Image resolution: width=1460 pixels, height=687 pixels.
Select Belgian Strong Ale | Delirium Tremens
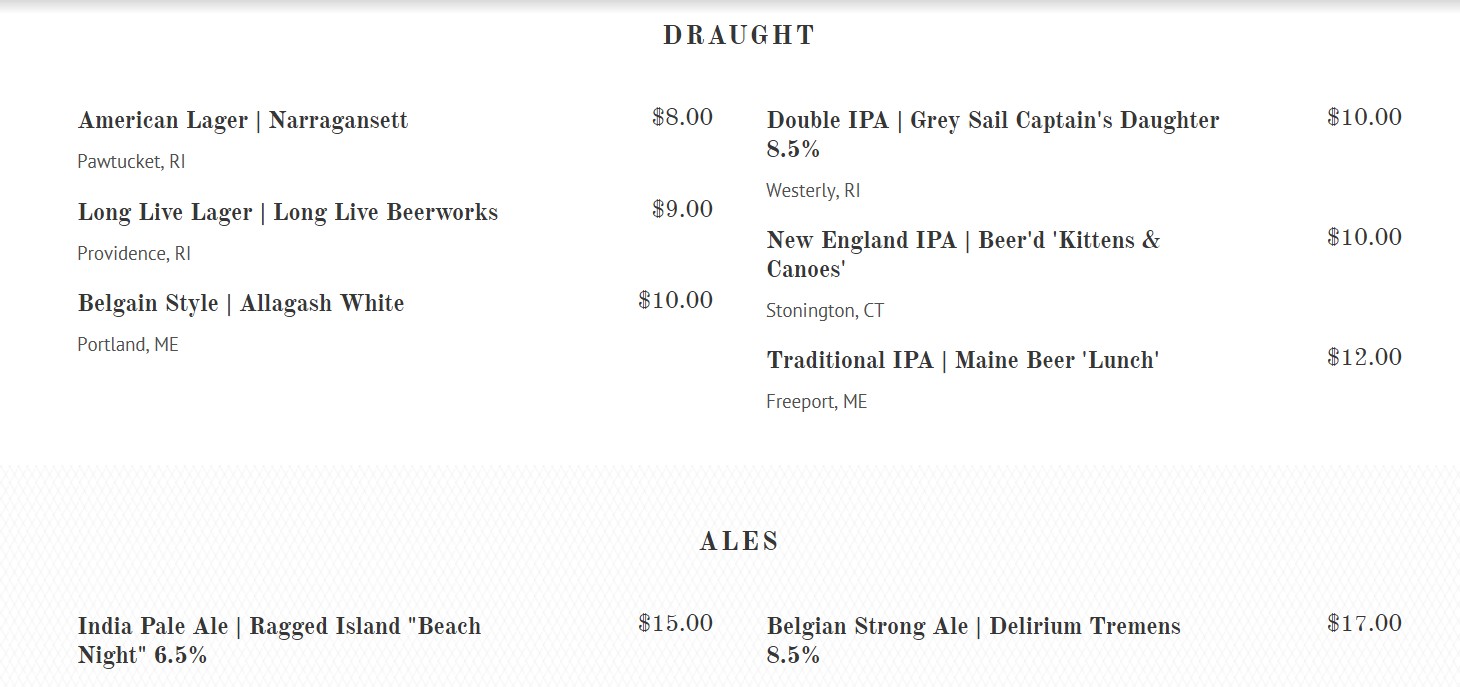(973, 627)
